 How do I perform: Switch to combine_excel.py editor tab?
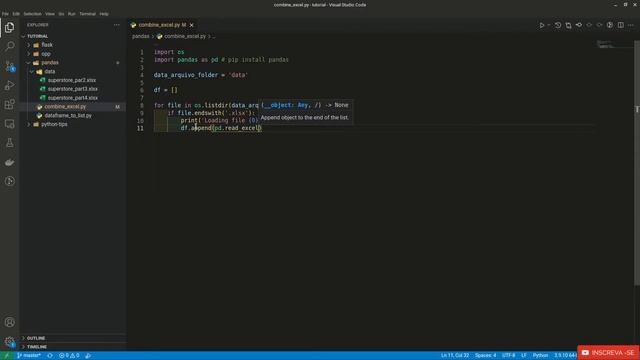point(162,25)
